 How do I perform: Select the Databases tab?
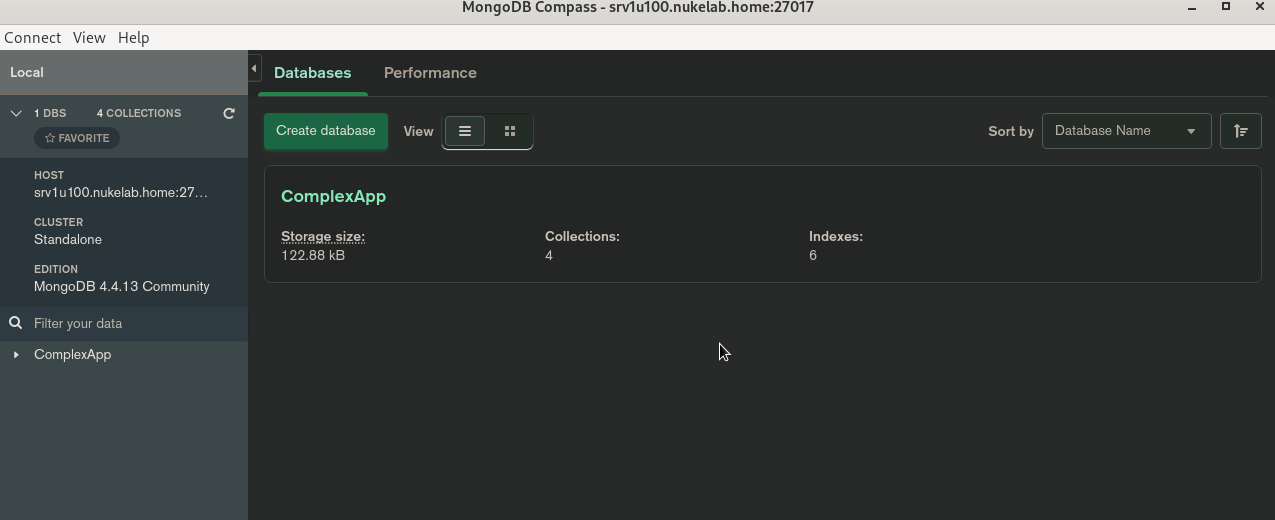pyautogui.click(x=312, y=73)
